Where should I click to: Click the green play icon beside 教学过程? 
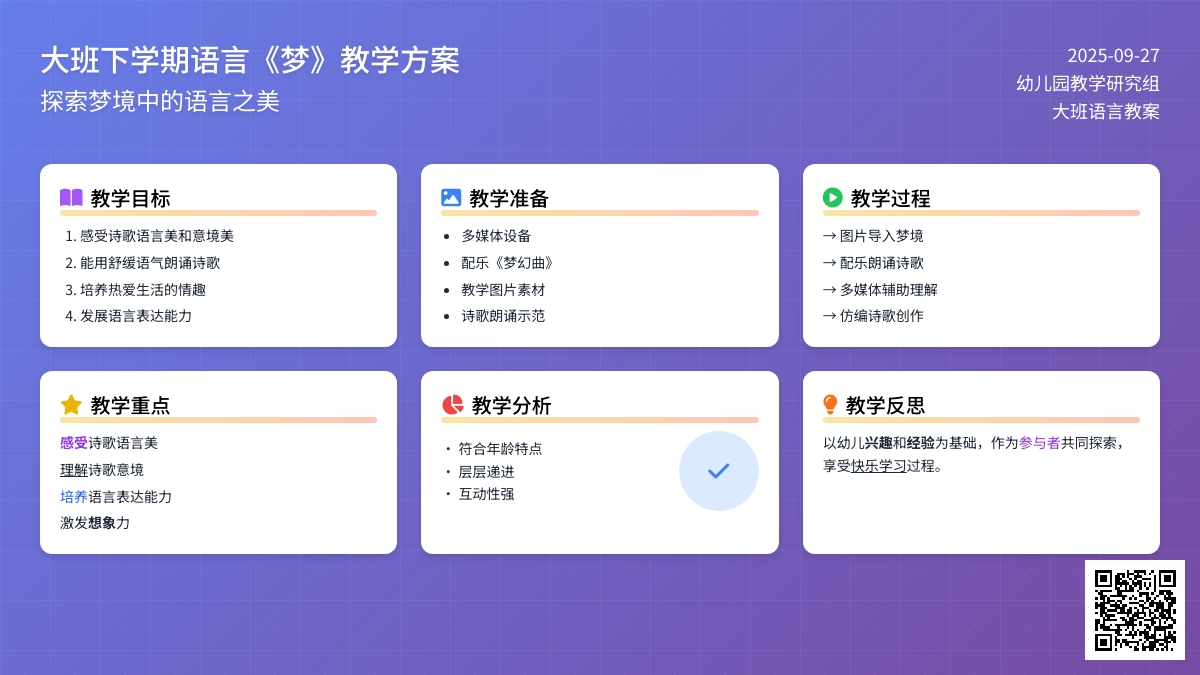point(832,198)
